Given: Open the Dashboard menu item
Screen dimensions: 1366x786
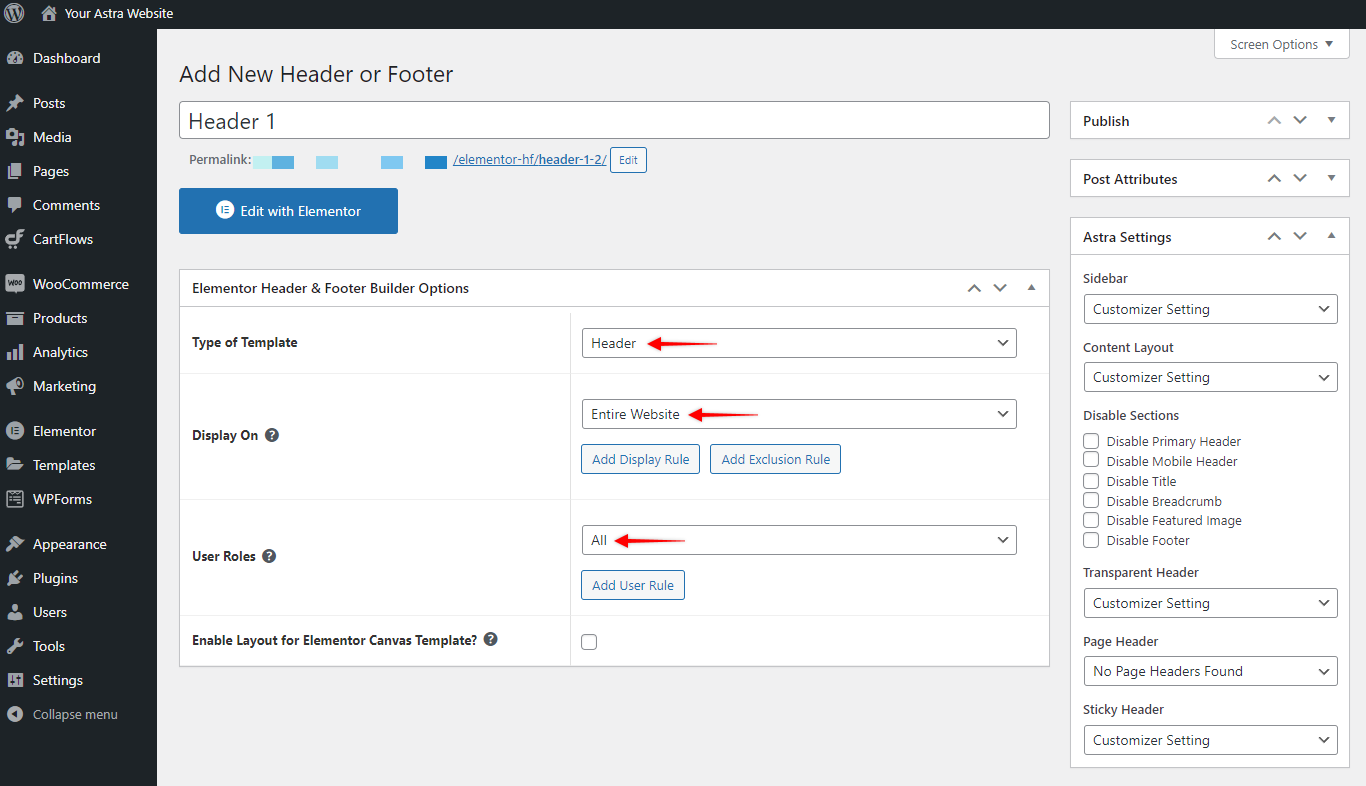Looking at the screenshot, I should (x=78, y=58).
